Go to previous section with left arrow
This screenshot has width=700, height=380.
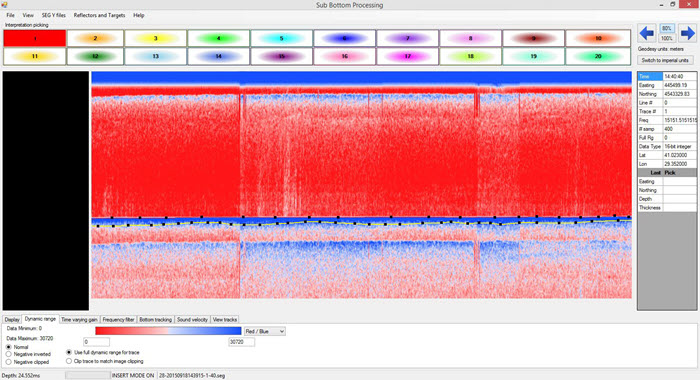coord(647,33)
